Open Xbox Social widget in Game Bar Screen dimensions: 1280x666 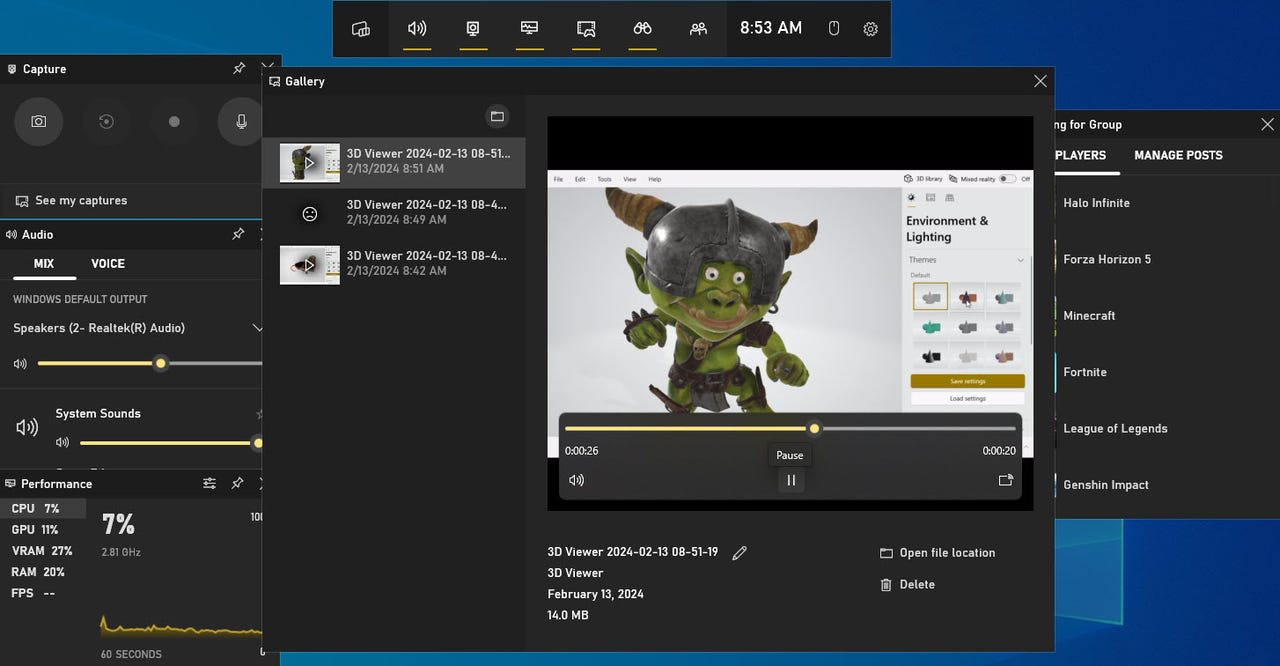click(x=698, y=29)
